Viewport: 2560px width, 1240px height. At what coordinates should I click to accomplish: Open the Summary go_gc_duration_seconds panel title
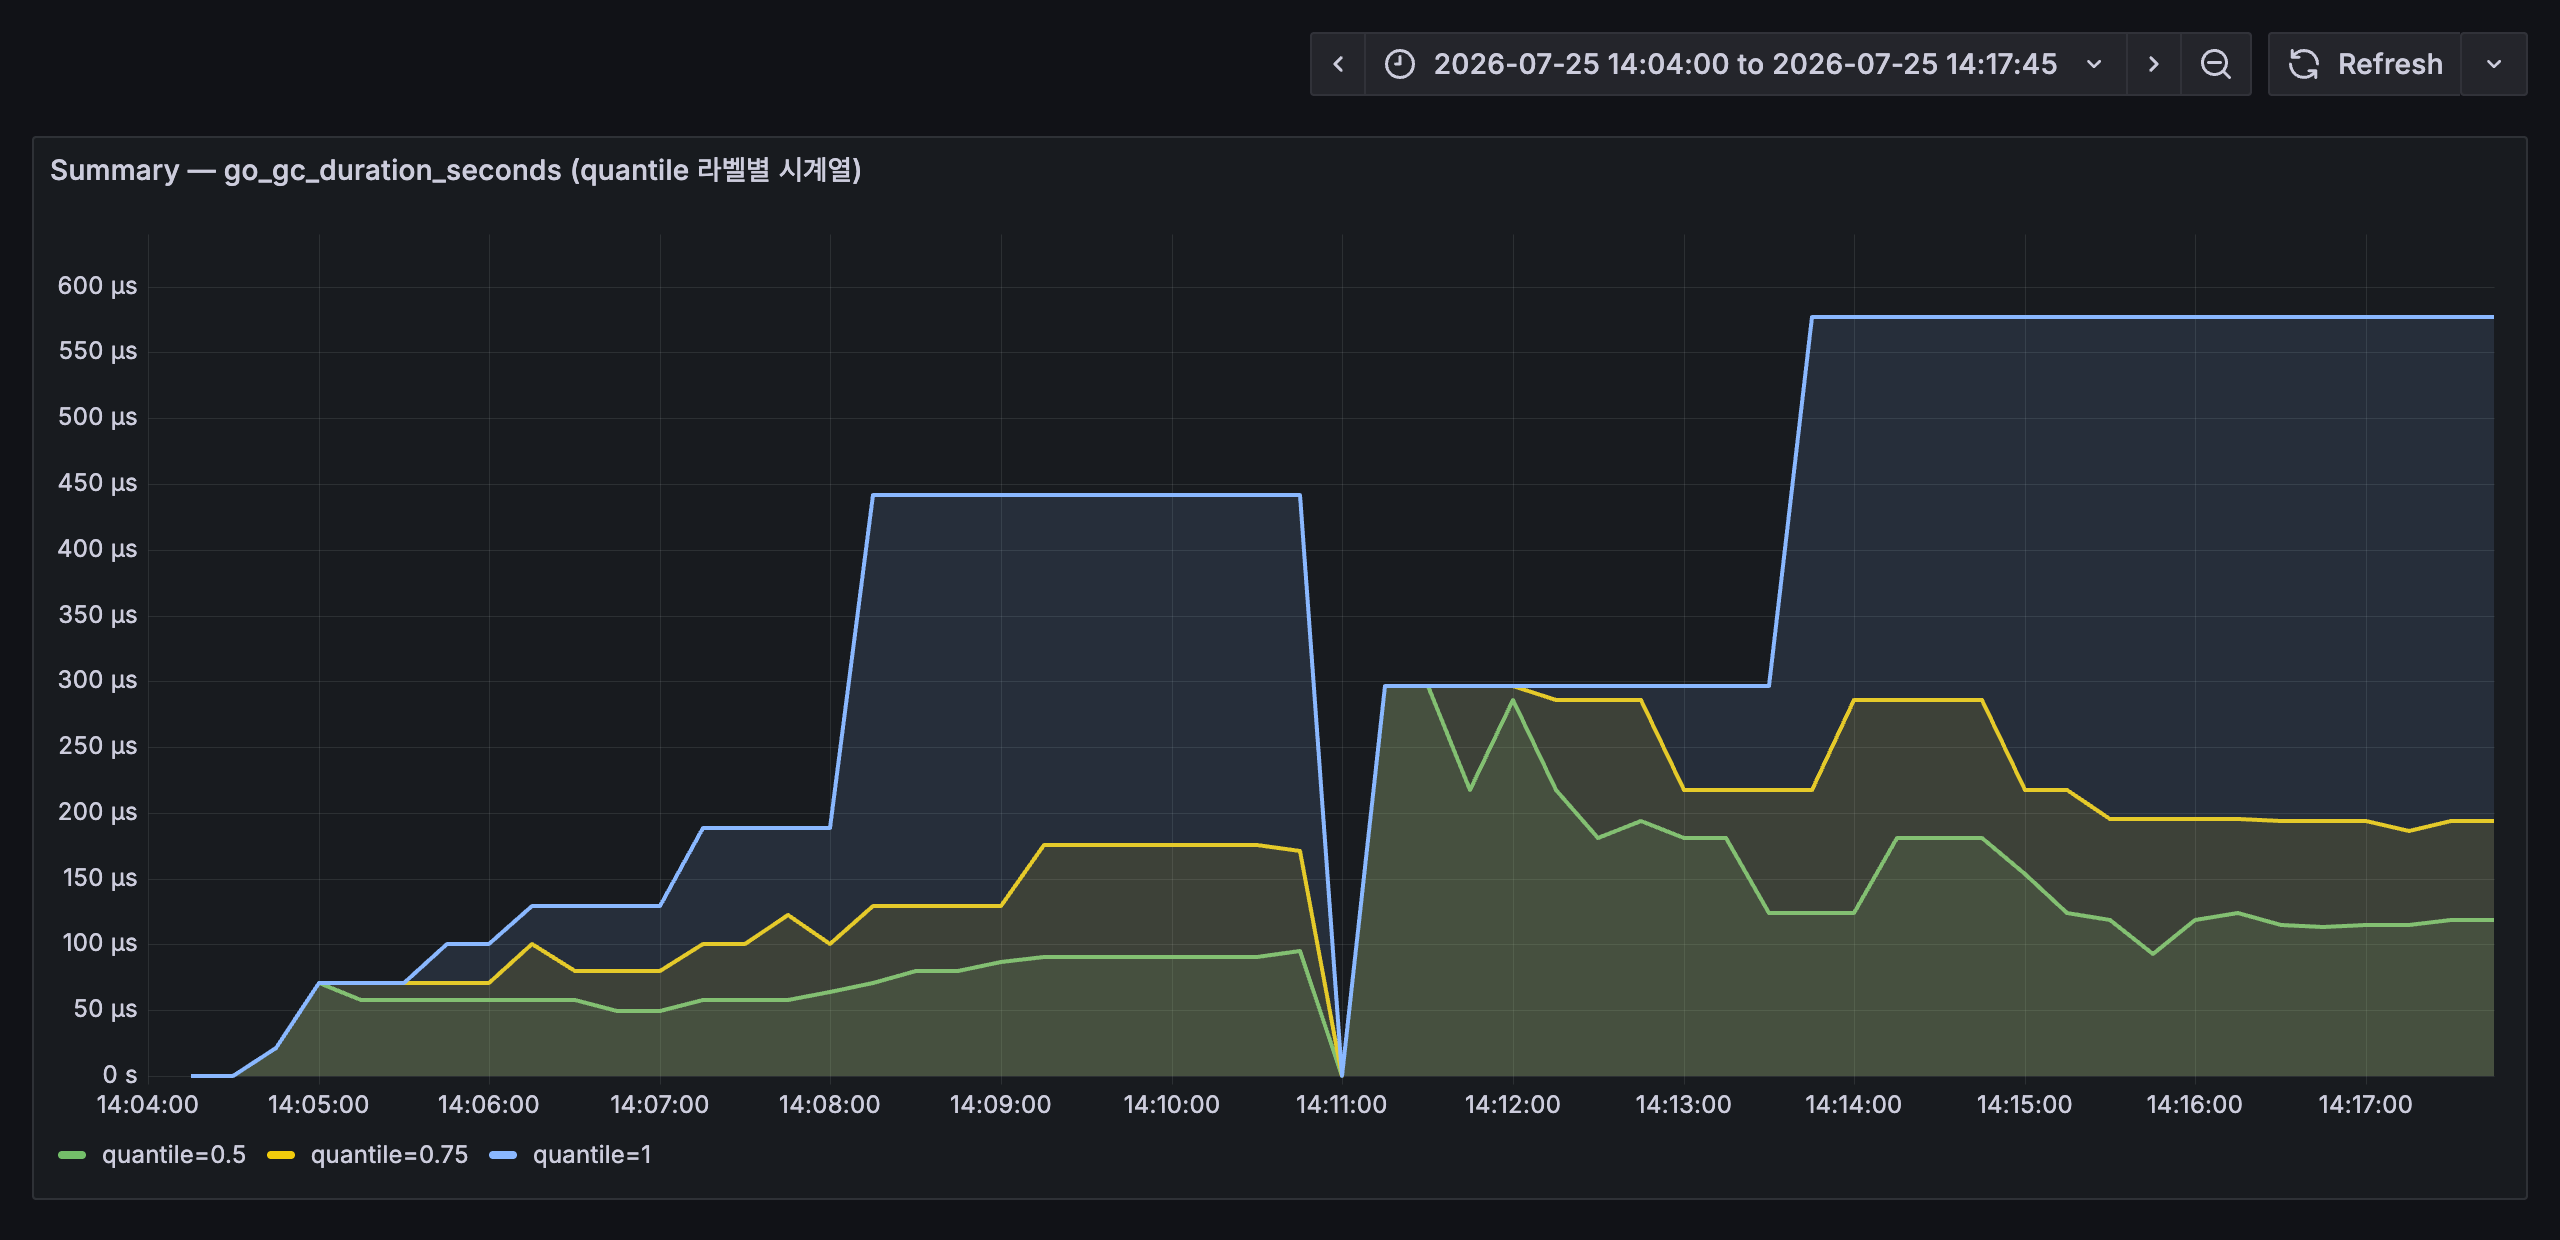(x=456, y=170)
